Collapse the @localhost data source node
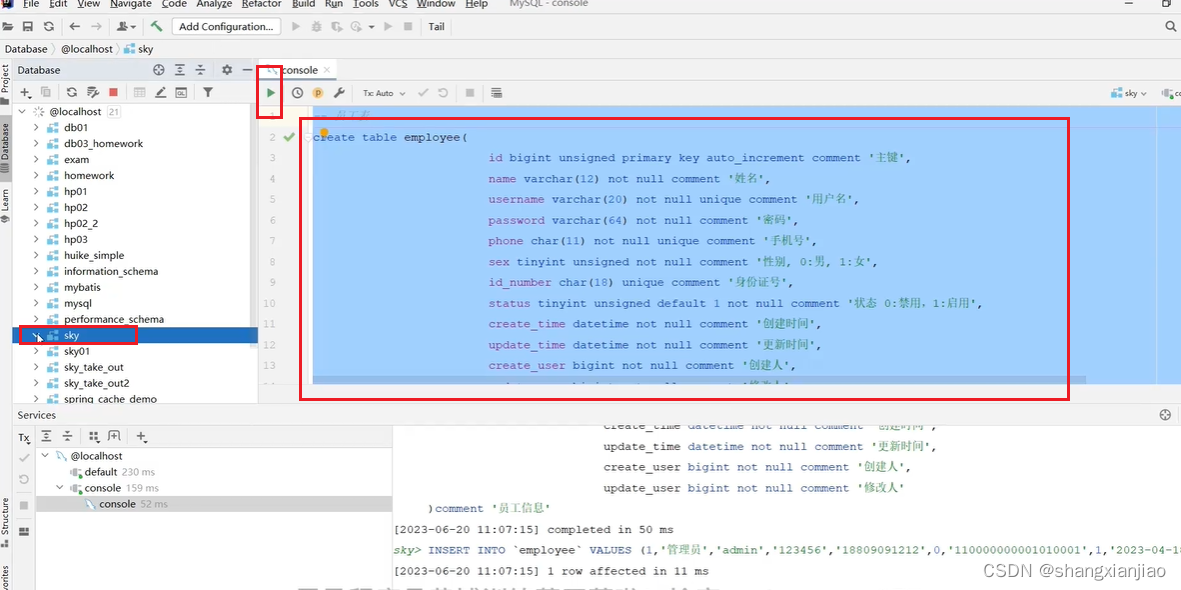 pos(23,112)
